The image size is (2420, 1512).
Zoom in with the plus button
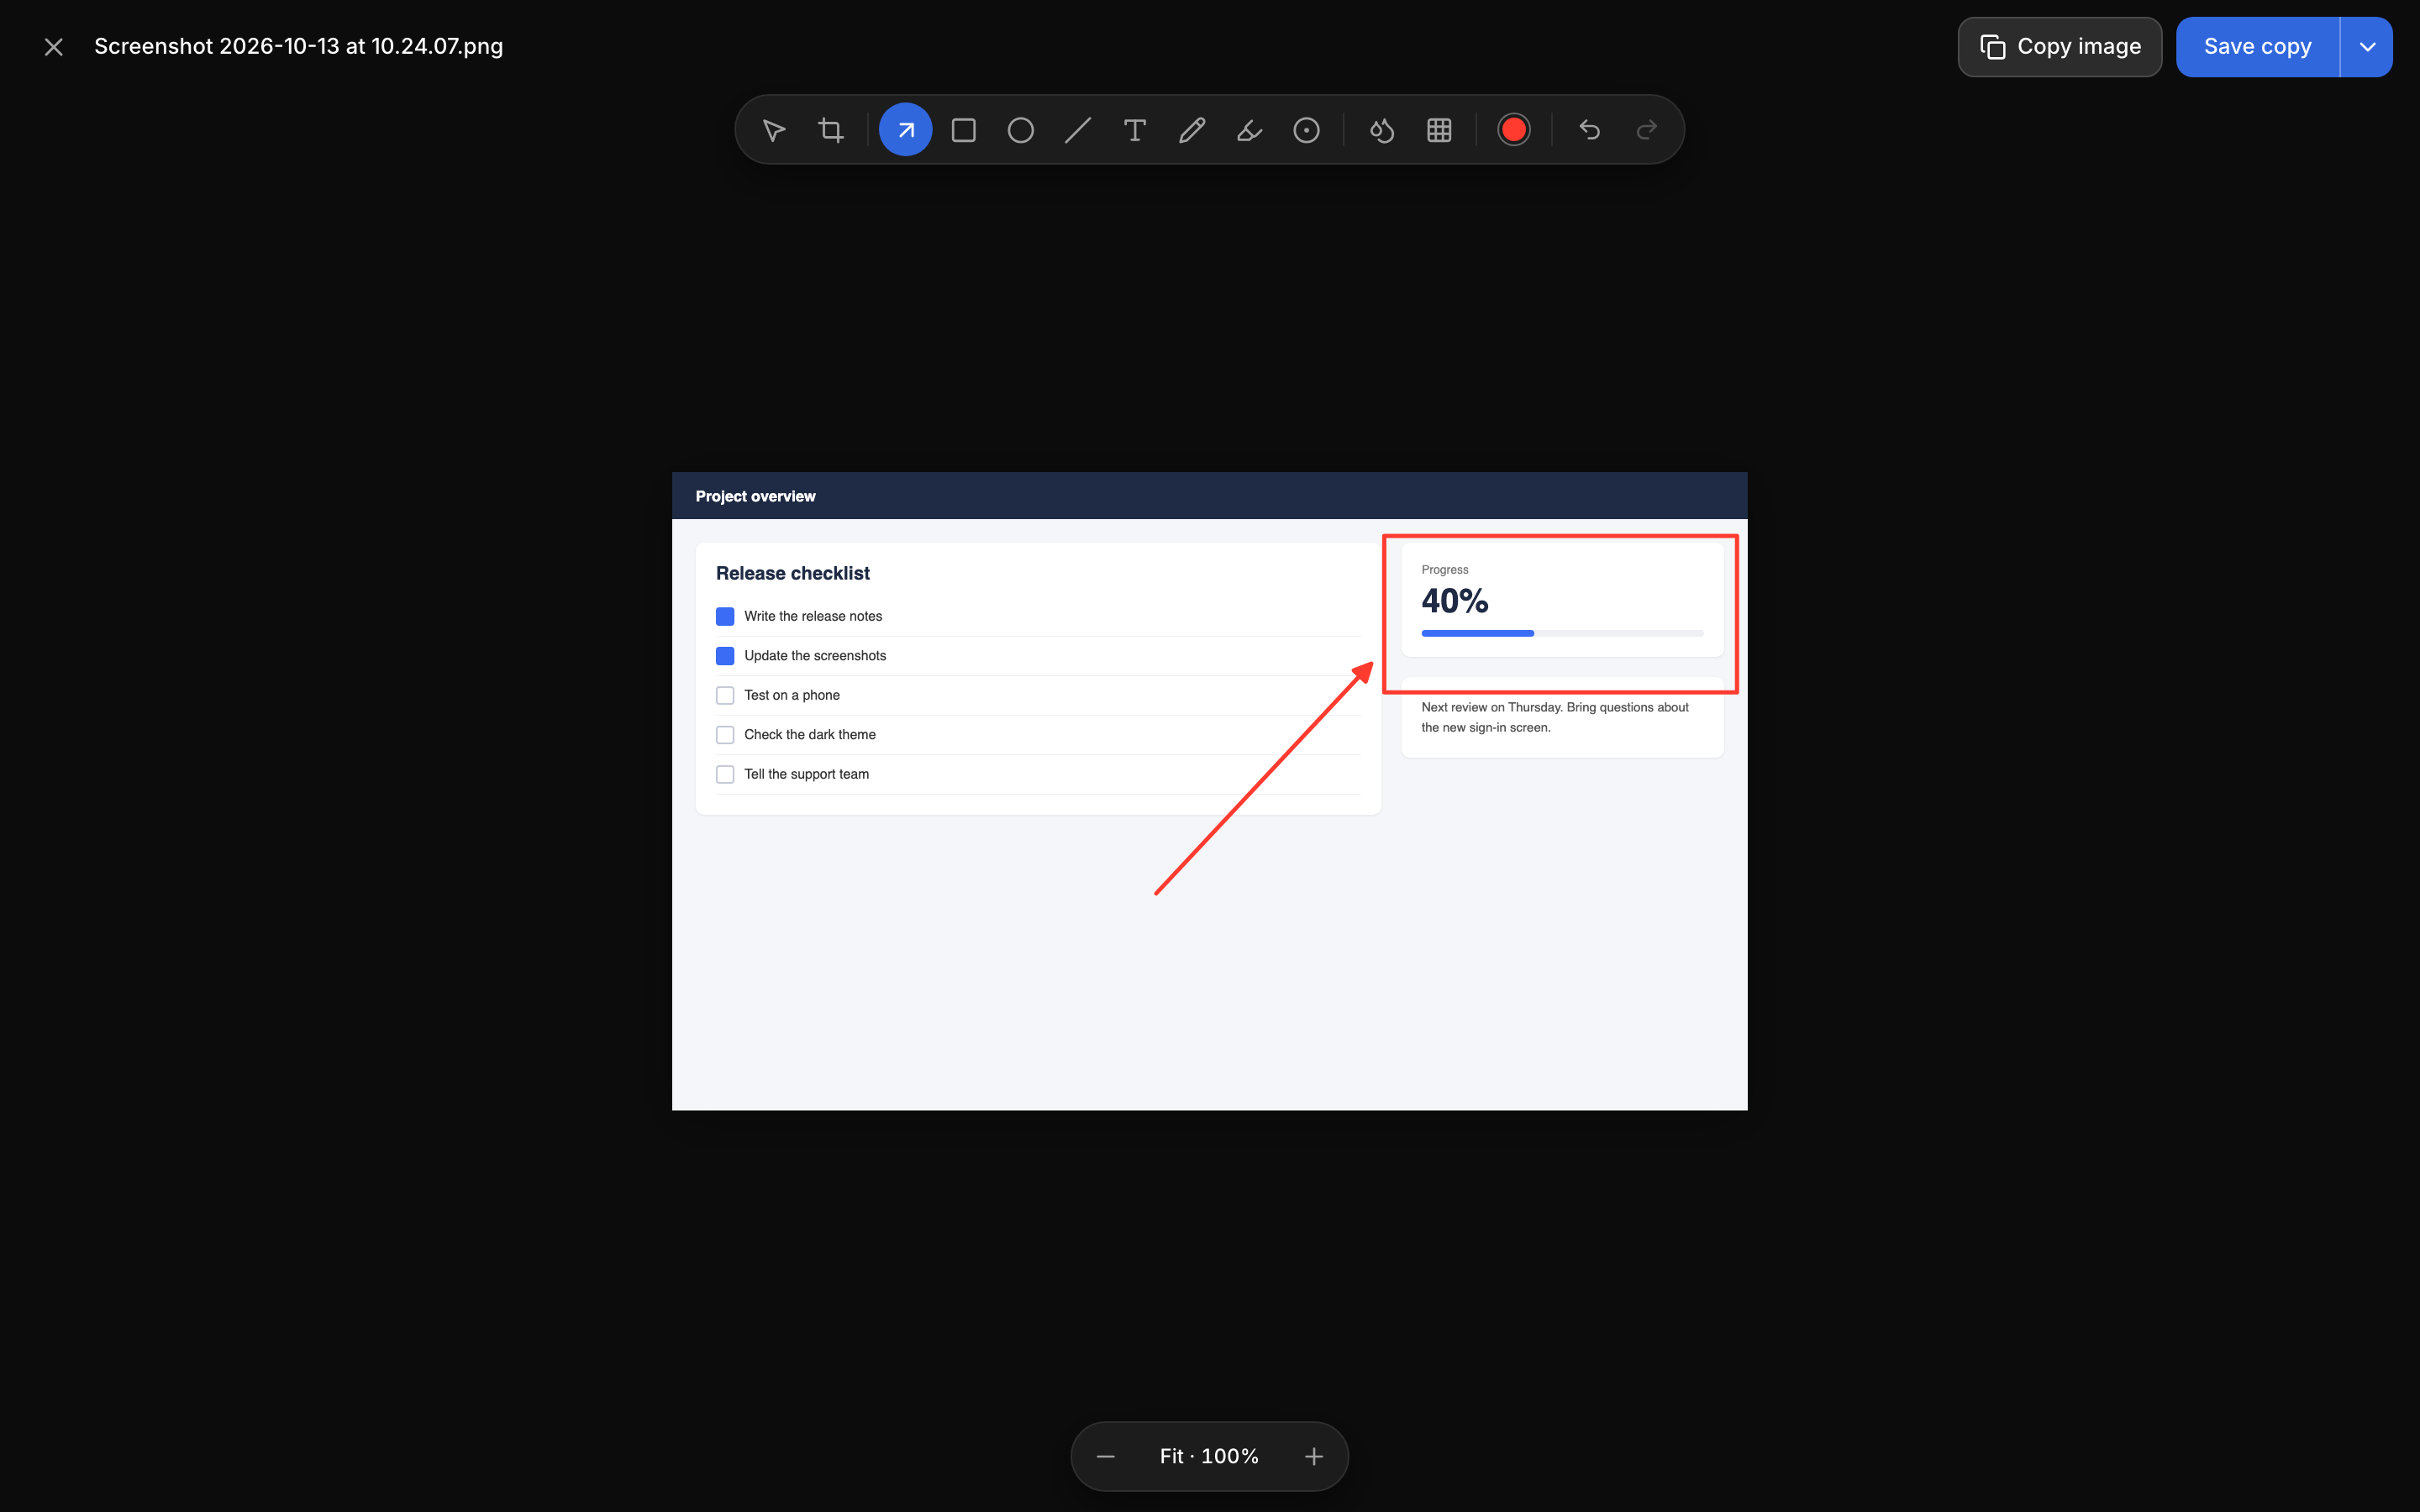click(x=1314, y=1457)
